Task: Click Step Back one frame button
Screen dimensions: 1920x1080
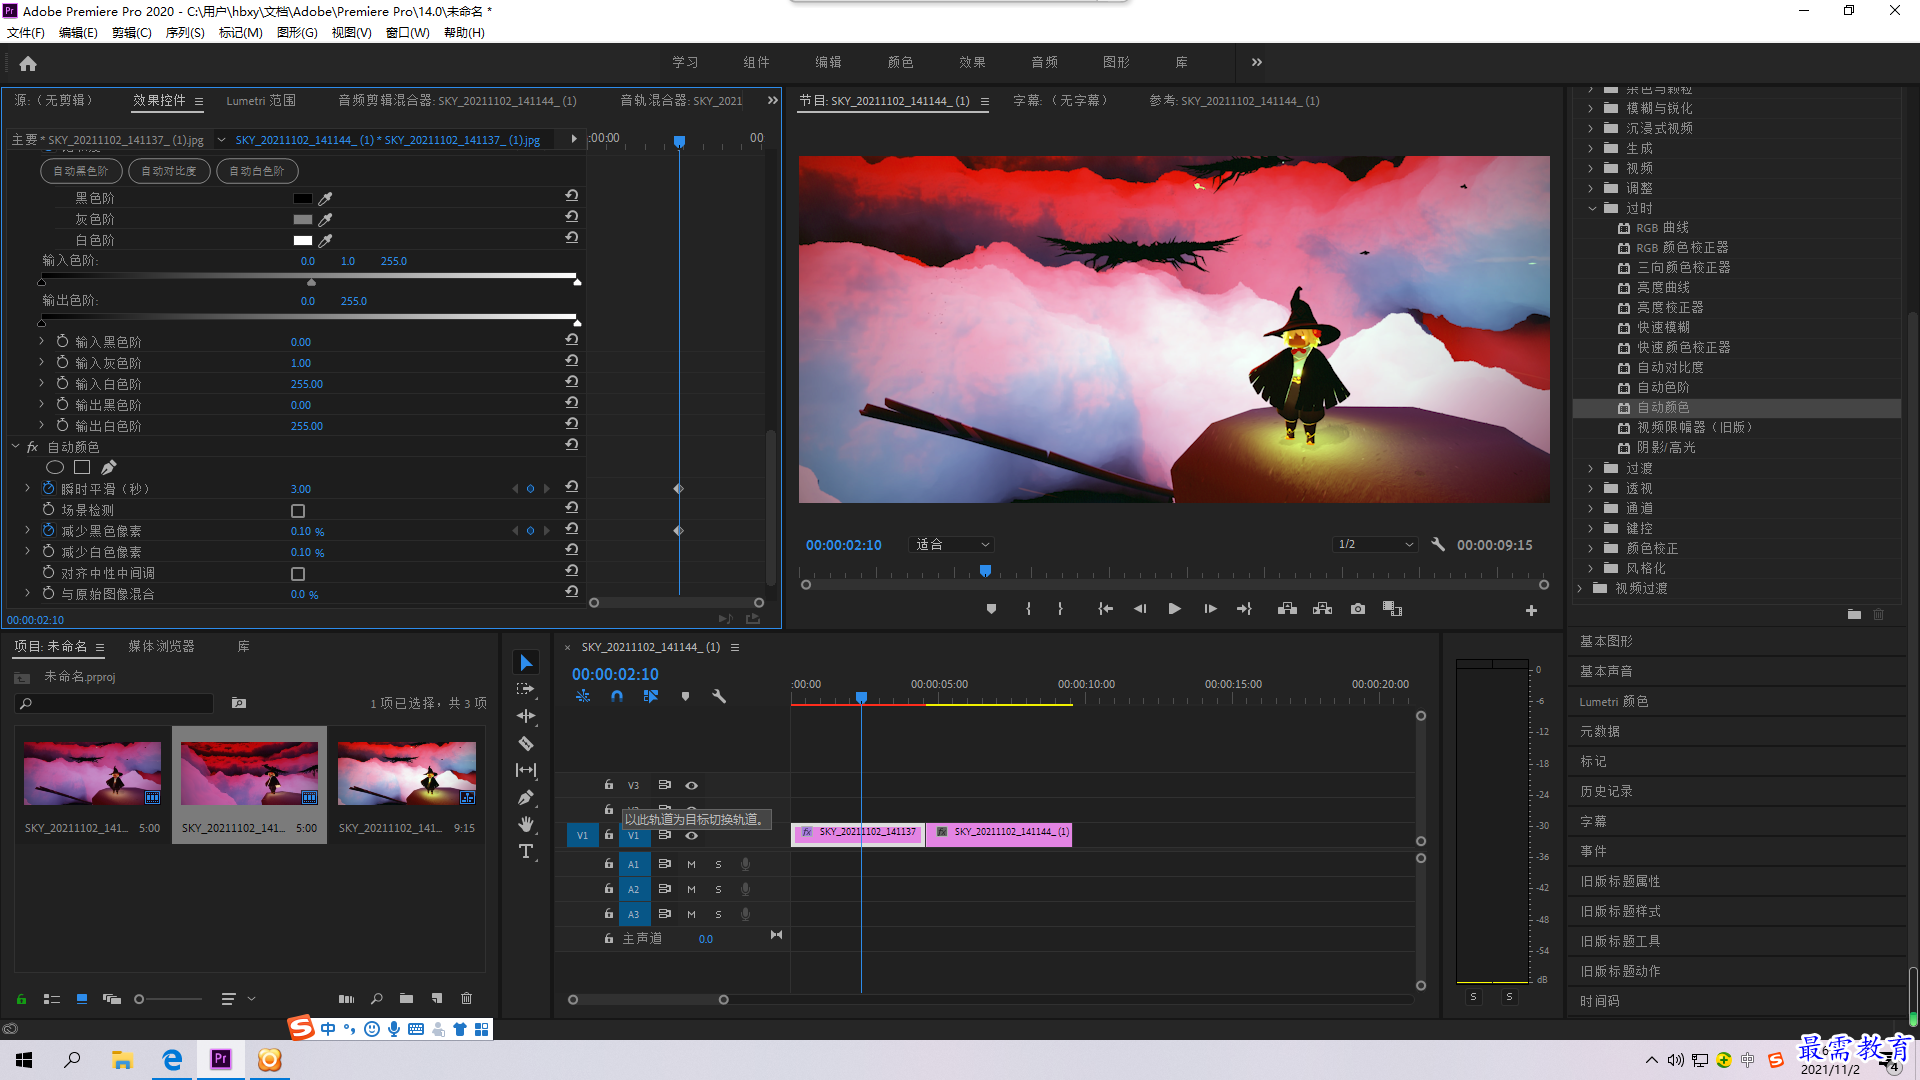Action: pyautogui.click(x=1140, y=609)
